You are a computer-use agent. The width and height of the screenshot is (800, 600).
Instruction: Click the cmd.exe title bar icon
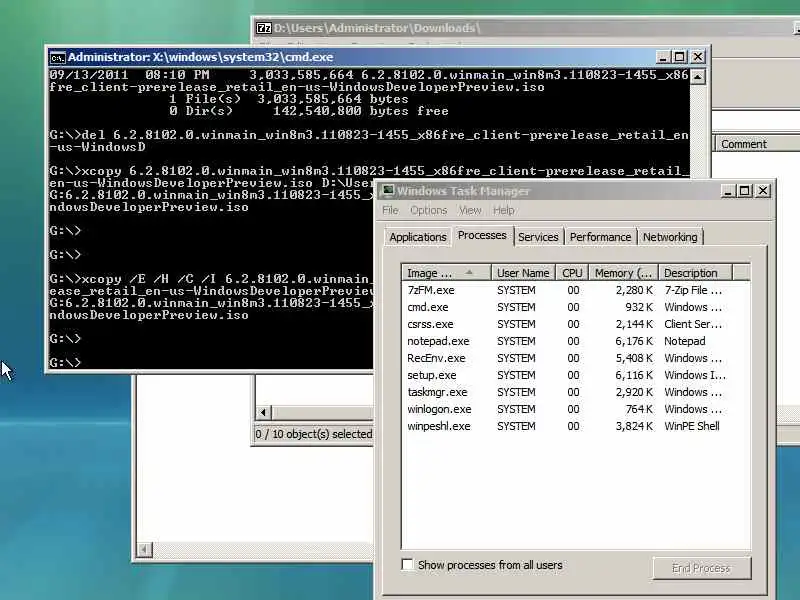pyautogui.click(x=57, y=57)
